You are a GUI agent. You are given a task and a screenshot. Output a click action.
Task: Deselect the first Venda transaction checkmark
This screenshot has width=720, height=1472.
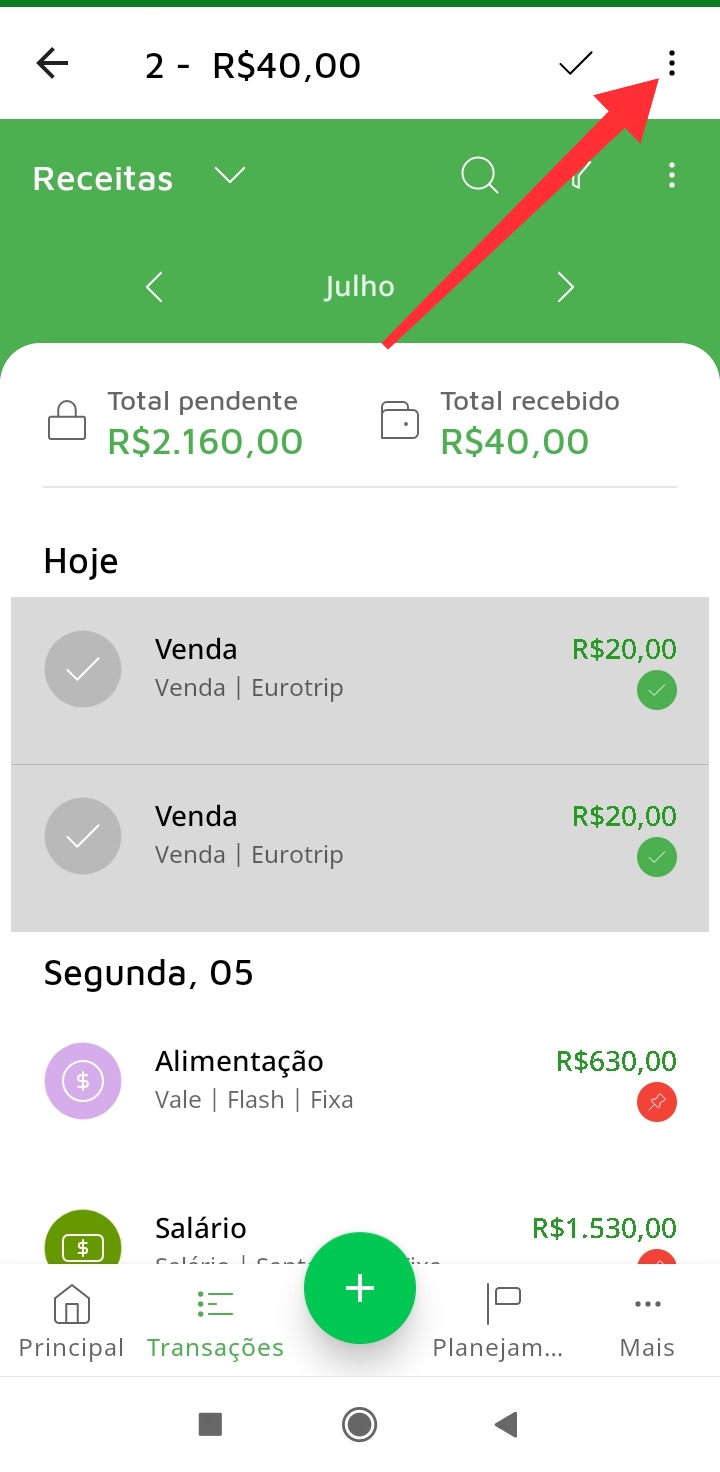click(x=83, y=669)
